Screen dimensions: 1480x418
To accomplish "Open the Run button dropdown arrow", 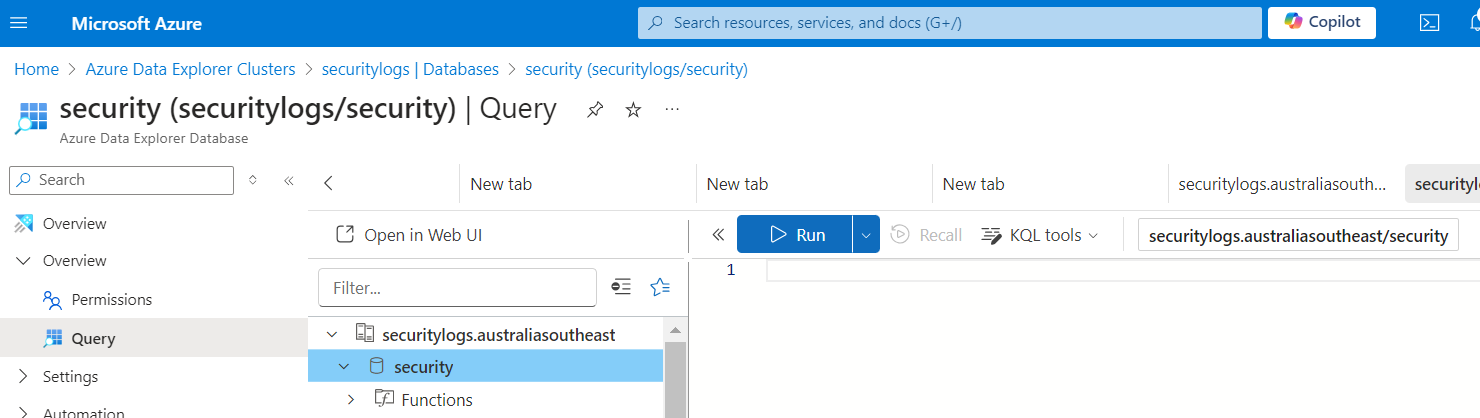I will 866,235.
